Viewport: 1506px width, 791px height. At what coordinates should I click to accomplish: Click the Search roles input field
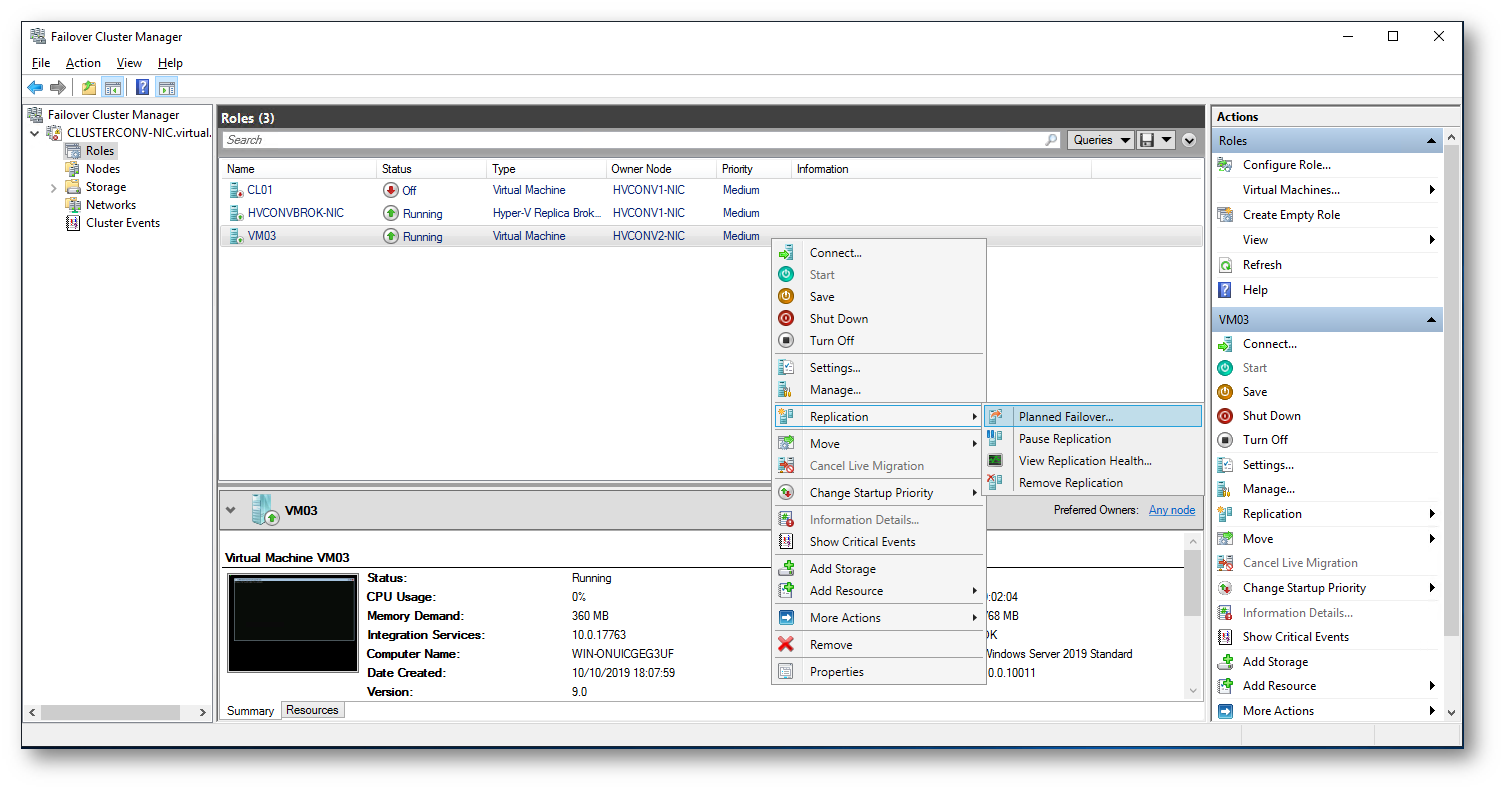click(x=641, y=140)
